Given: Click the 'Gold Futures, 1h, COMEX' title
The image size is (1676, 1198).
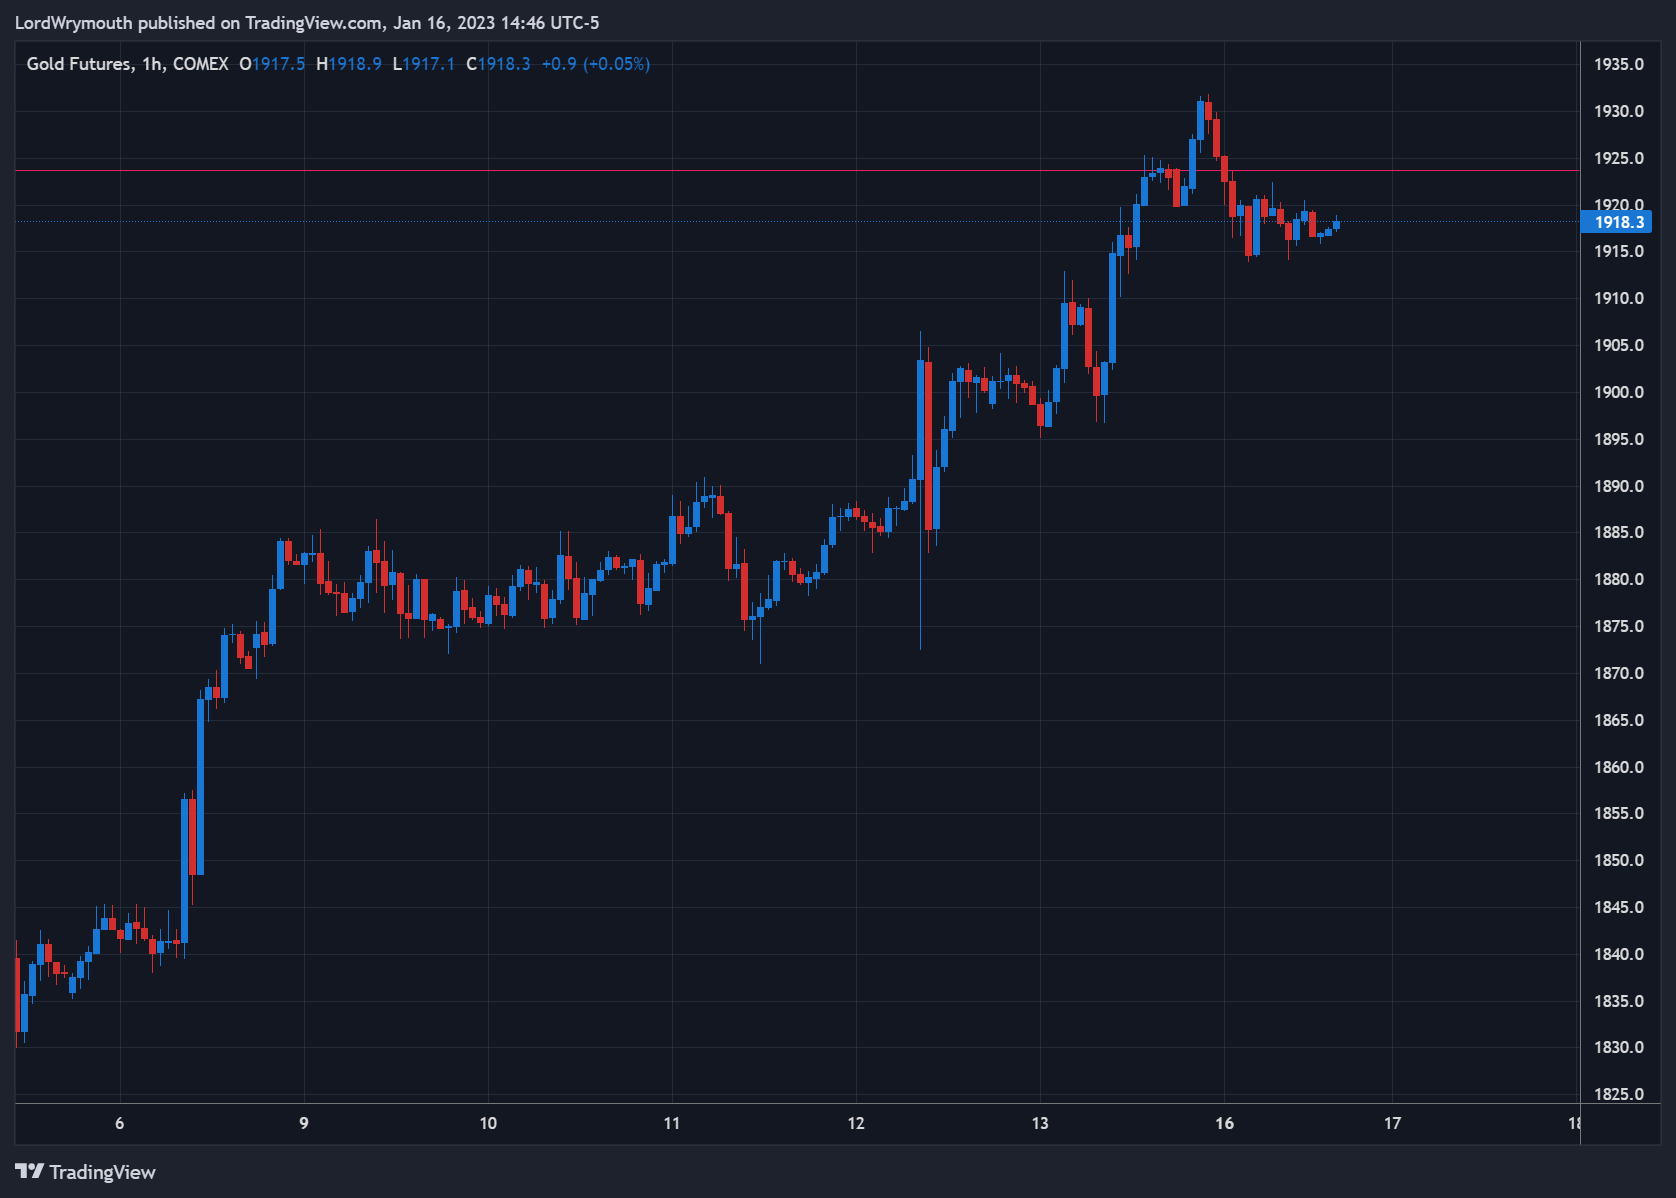Looking at the screenshot, I should 127,64.
